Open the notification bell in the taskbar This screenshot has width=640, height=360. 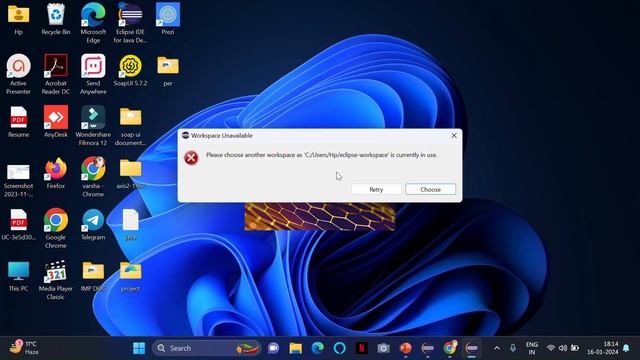[x=626, y=348]
